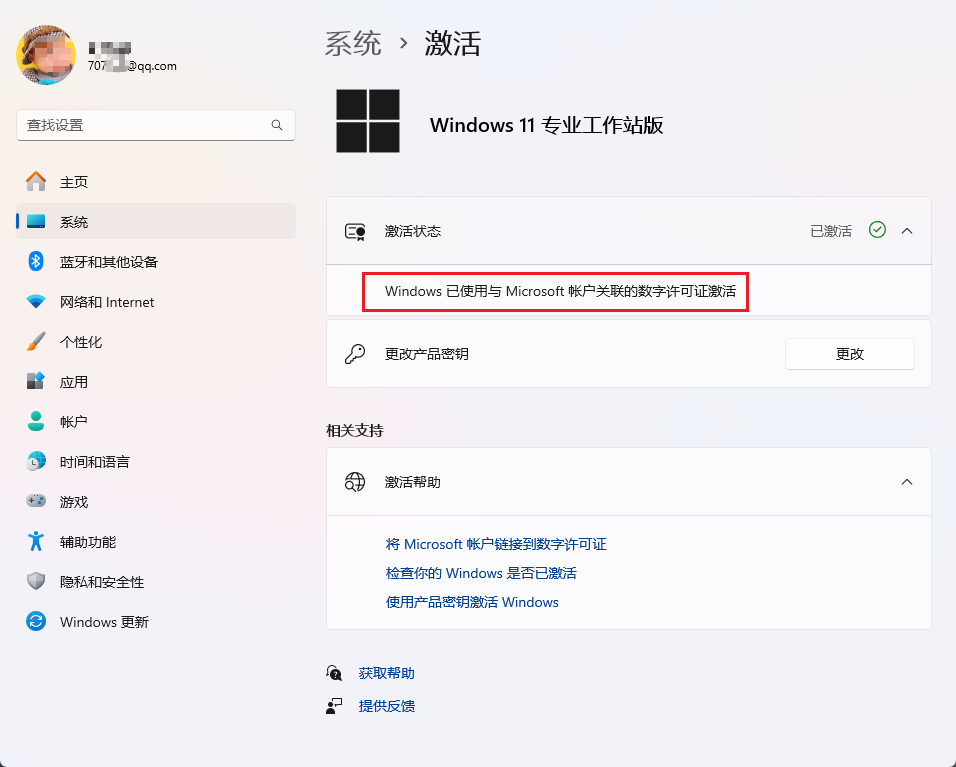Open the 主页 home icon

pos(36,182)
